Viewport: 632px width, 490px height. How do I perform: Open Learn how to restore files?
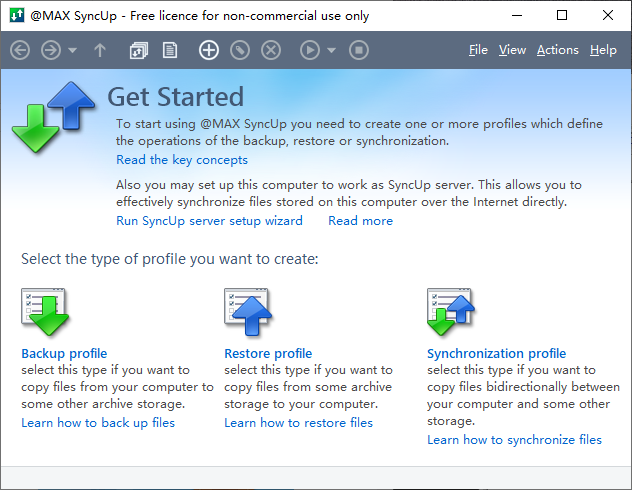tap(298, 423)
